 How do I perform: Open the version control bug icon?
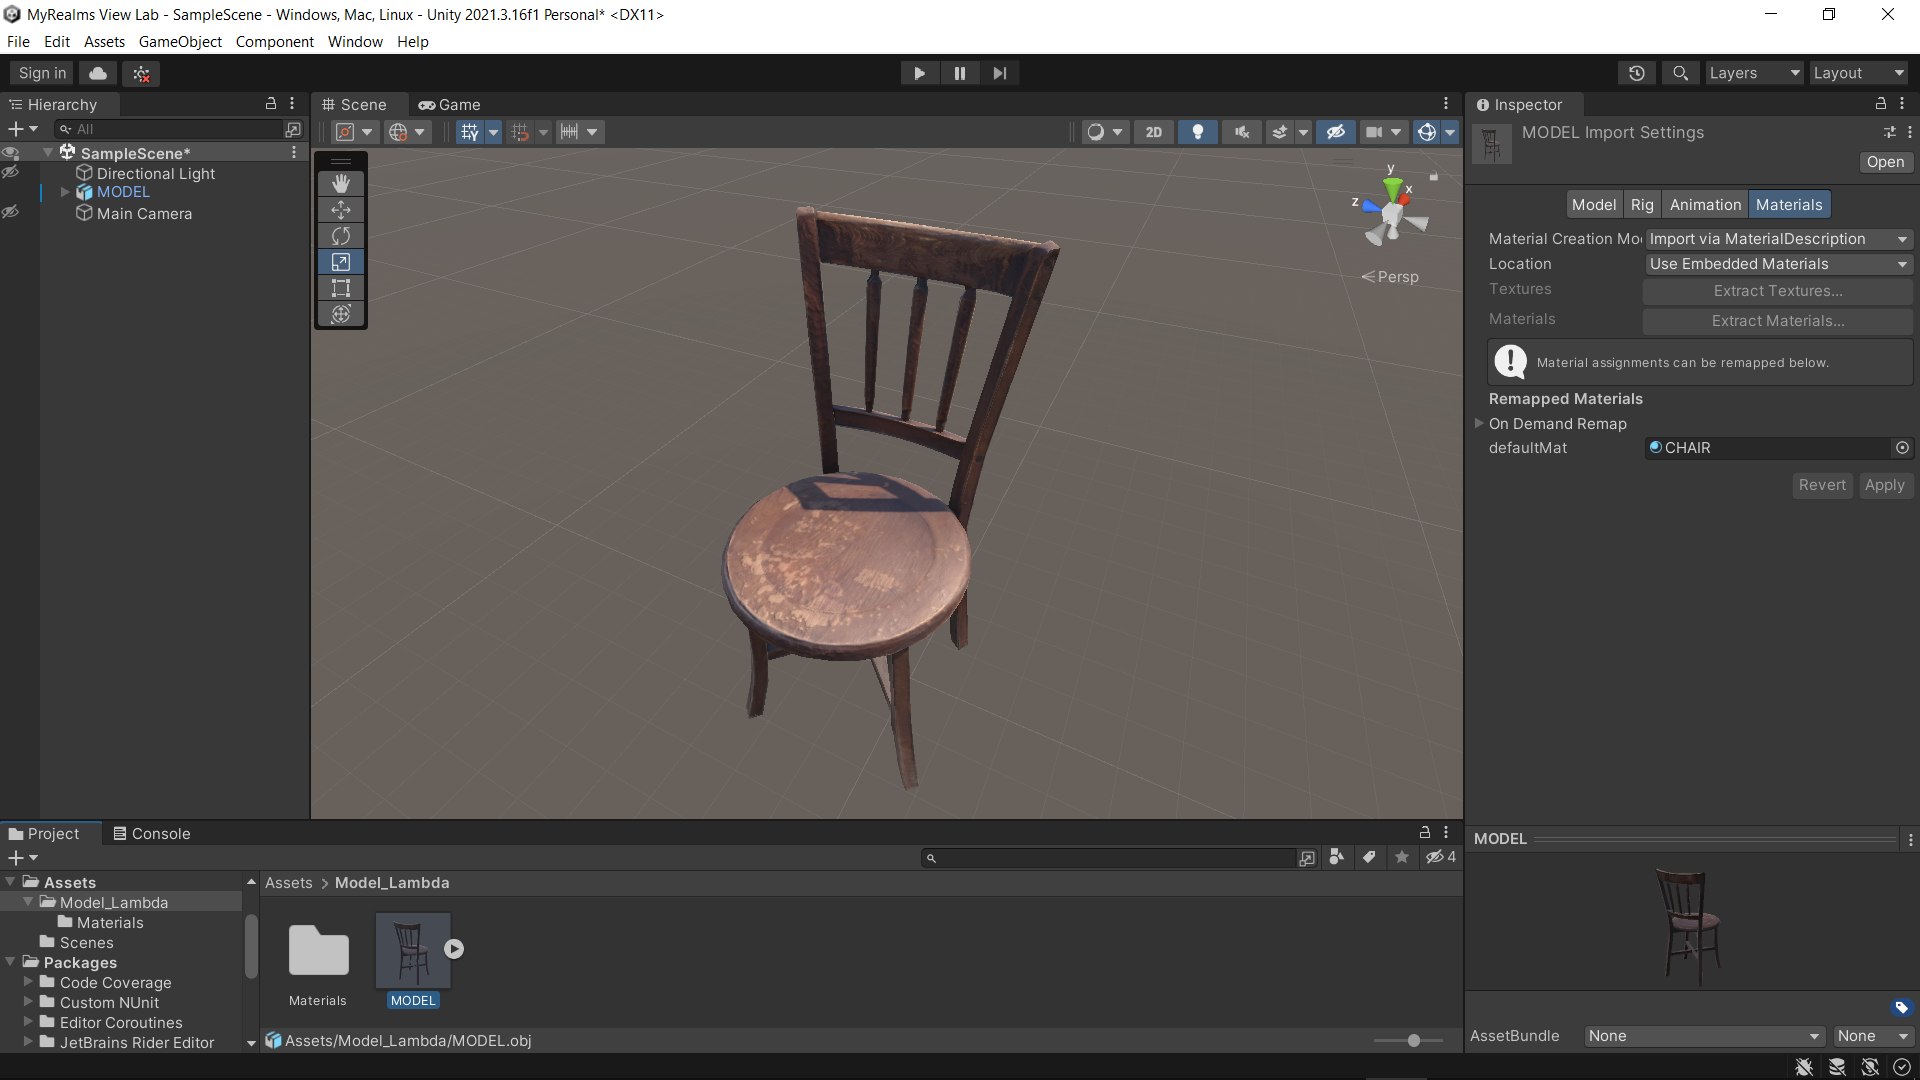click(x=141, y=73)
